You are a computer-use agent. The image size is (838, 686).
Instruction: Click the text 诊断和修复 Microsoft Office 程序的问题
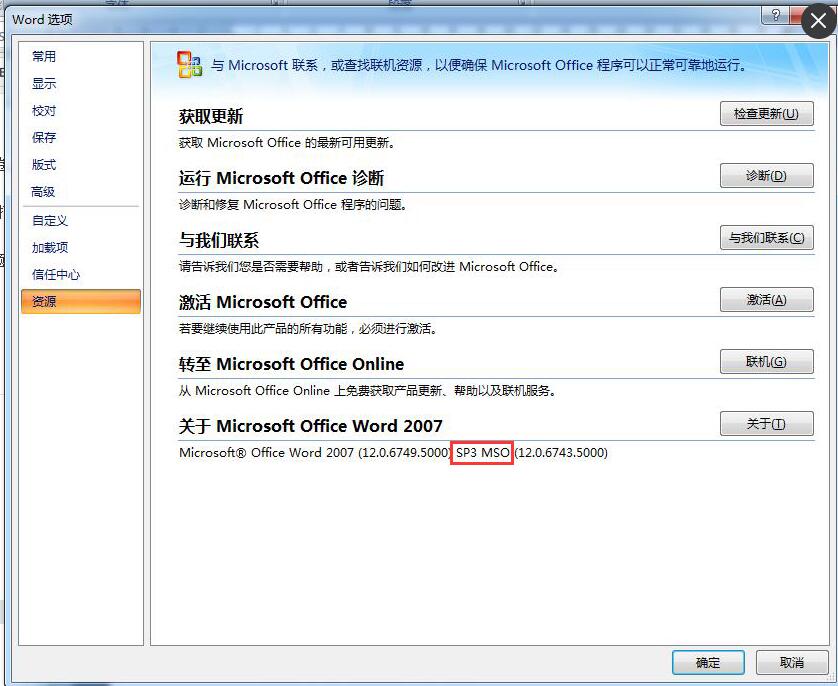[293, 205]
